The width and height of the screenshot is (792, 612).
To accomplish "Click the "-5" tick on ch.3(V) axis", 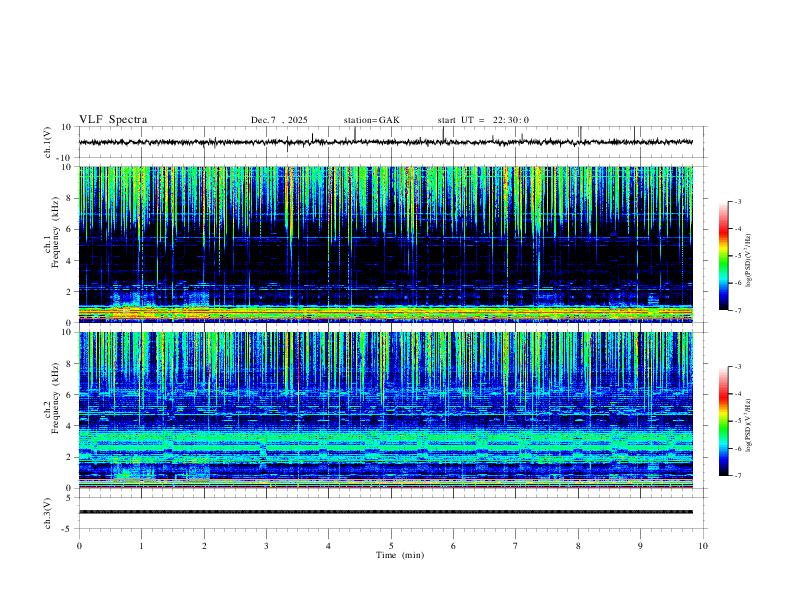I will point(67,529).
